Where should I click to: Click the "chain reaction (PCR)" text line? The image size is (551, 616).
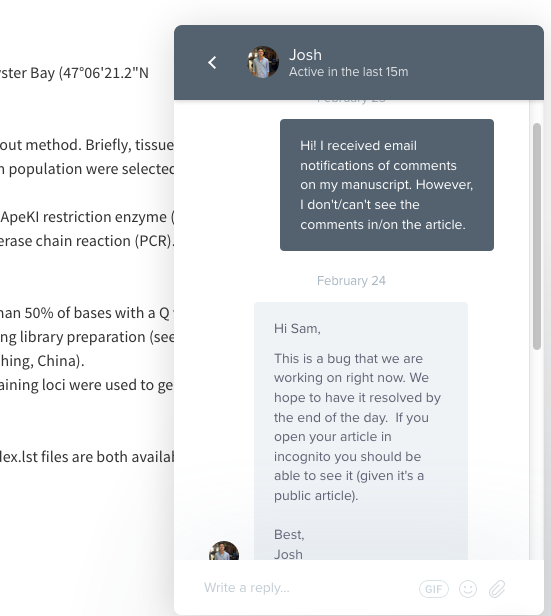(87, 241)
